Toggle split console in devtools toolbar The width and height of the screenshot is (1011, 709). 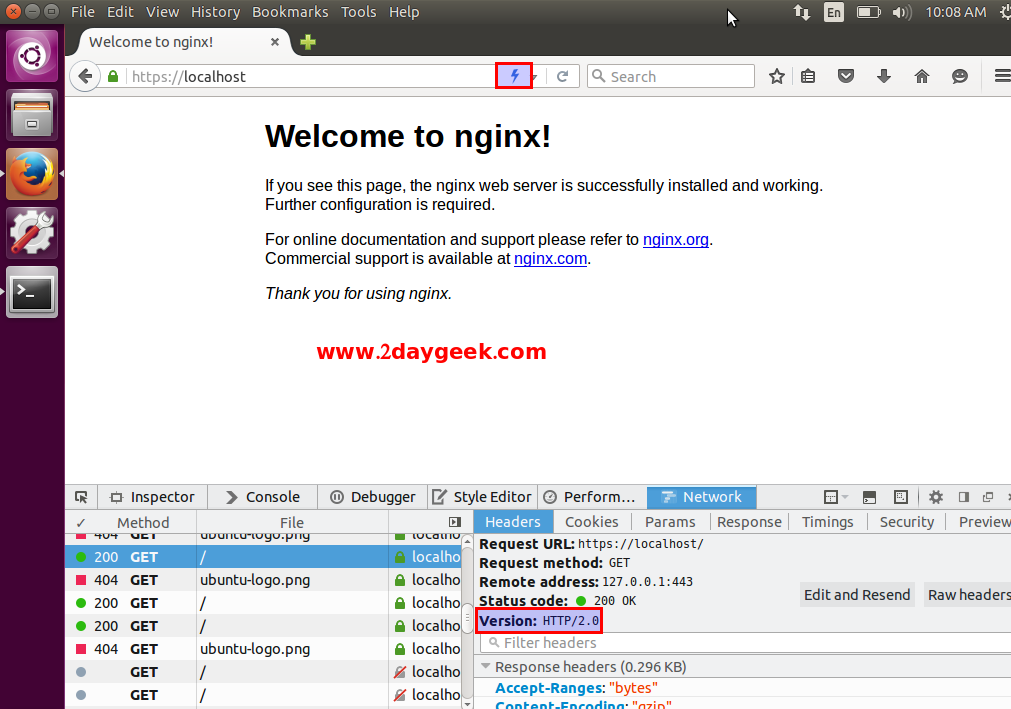[x=869, y=497]
